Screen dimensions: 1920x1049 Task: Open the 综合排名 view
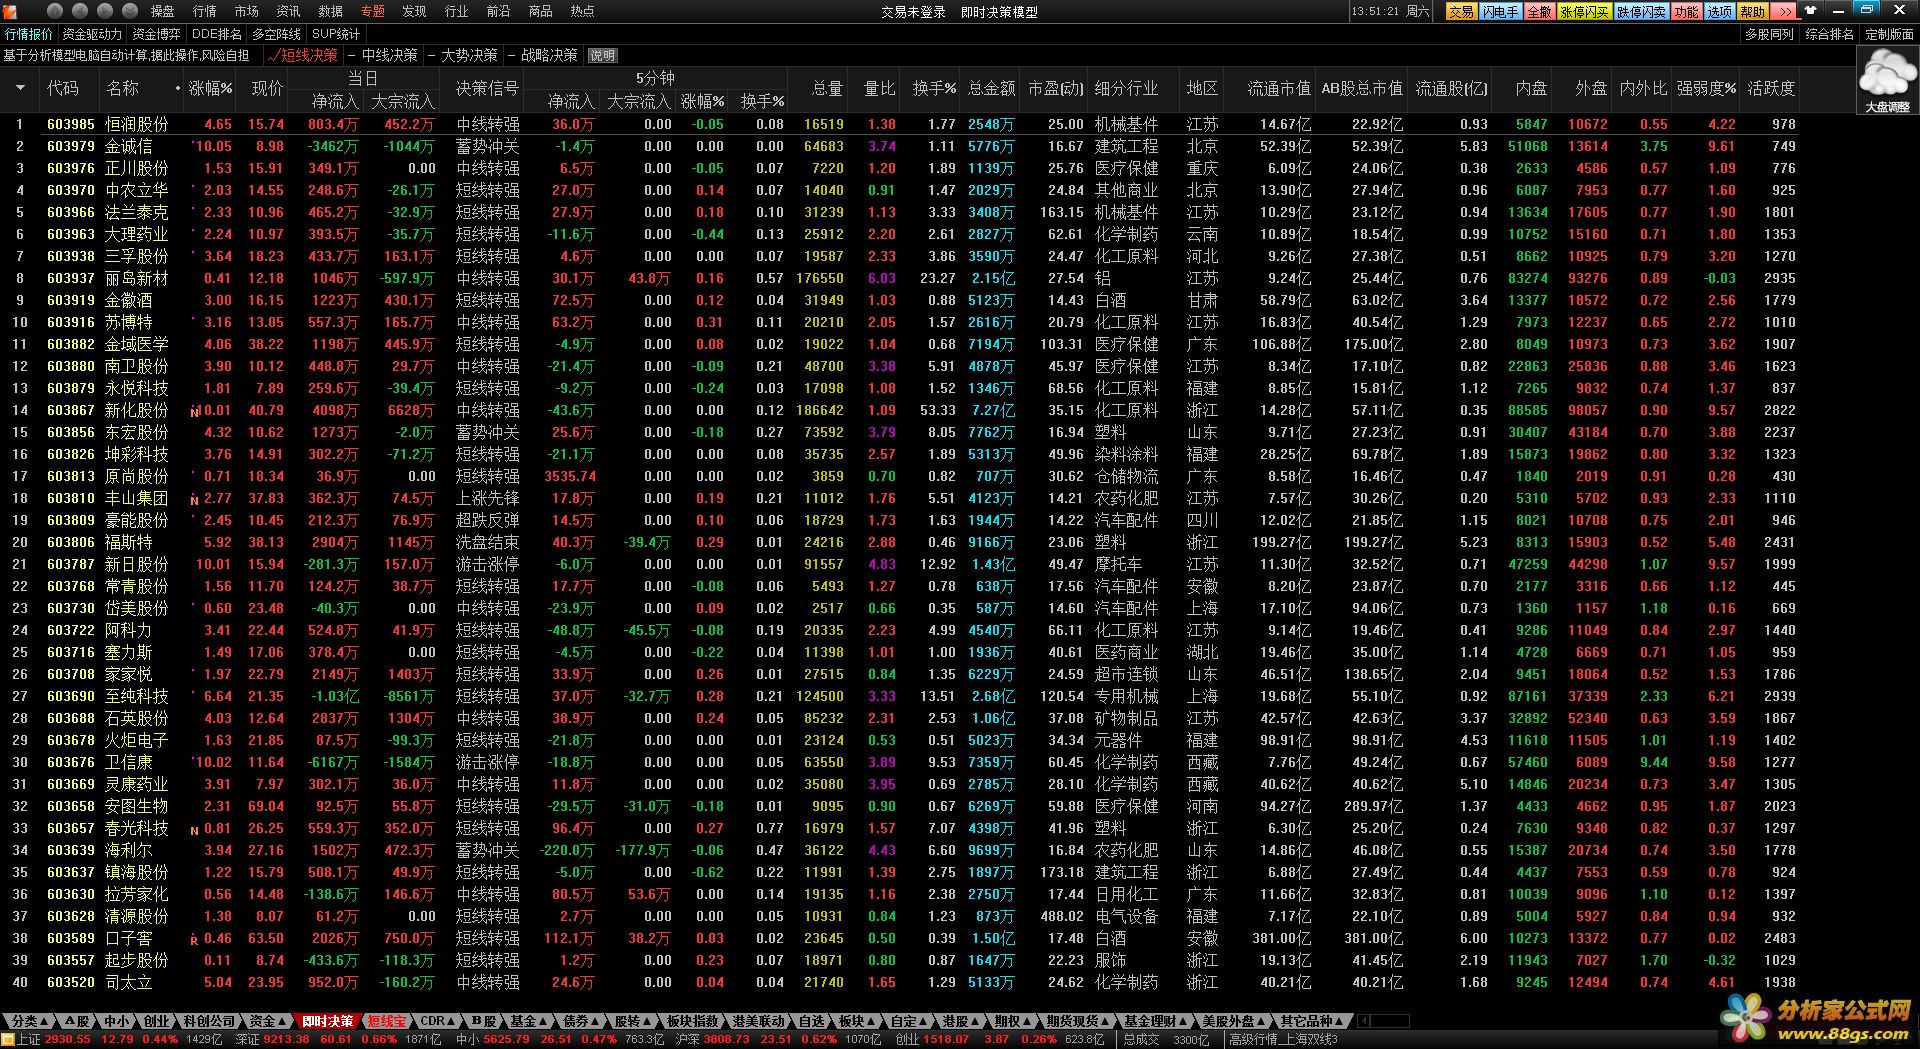[1829, 34]
